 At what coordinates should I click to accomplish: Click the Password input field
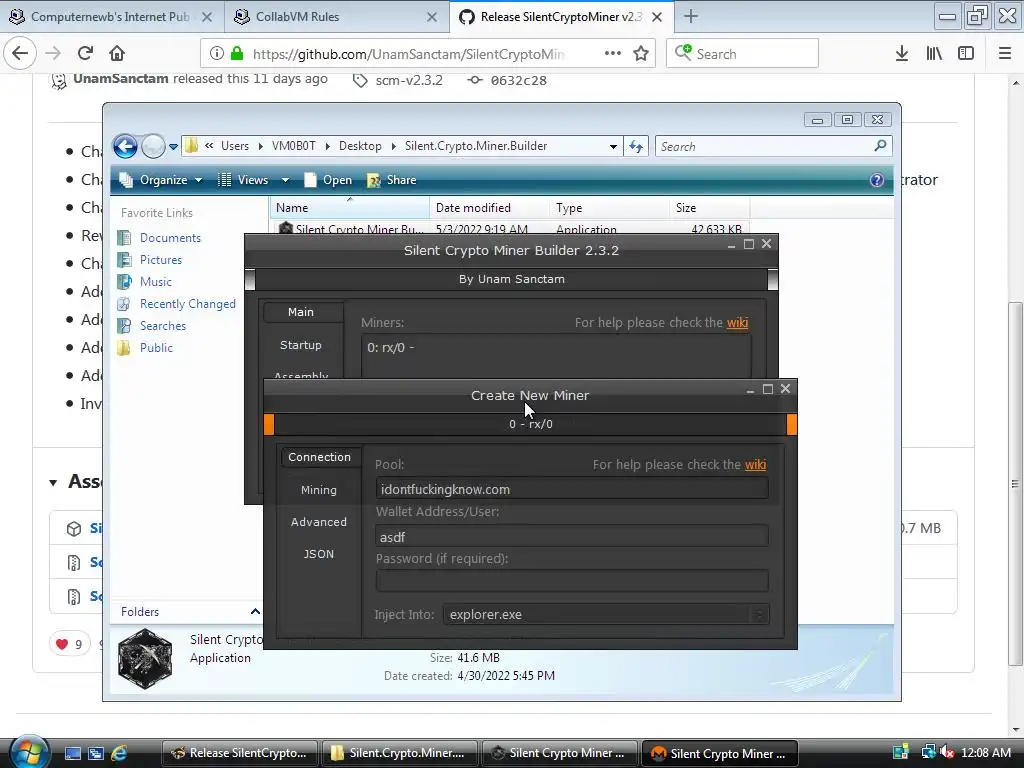pos(572,580)
